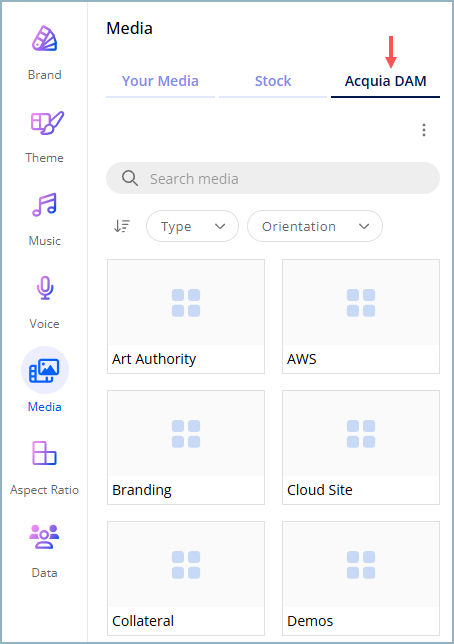Open the Theme panel icon
Image resolution: width=454 pixels, height=644 pixels.
click(47, 122)
